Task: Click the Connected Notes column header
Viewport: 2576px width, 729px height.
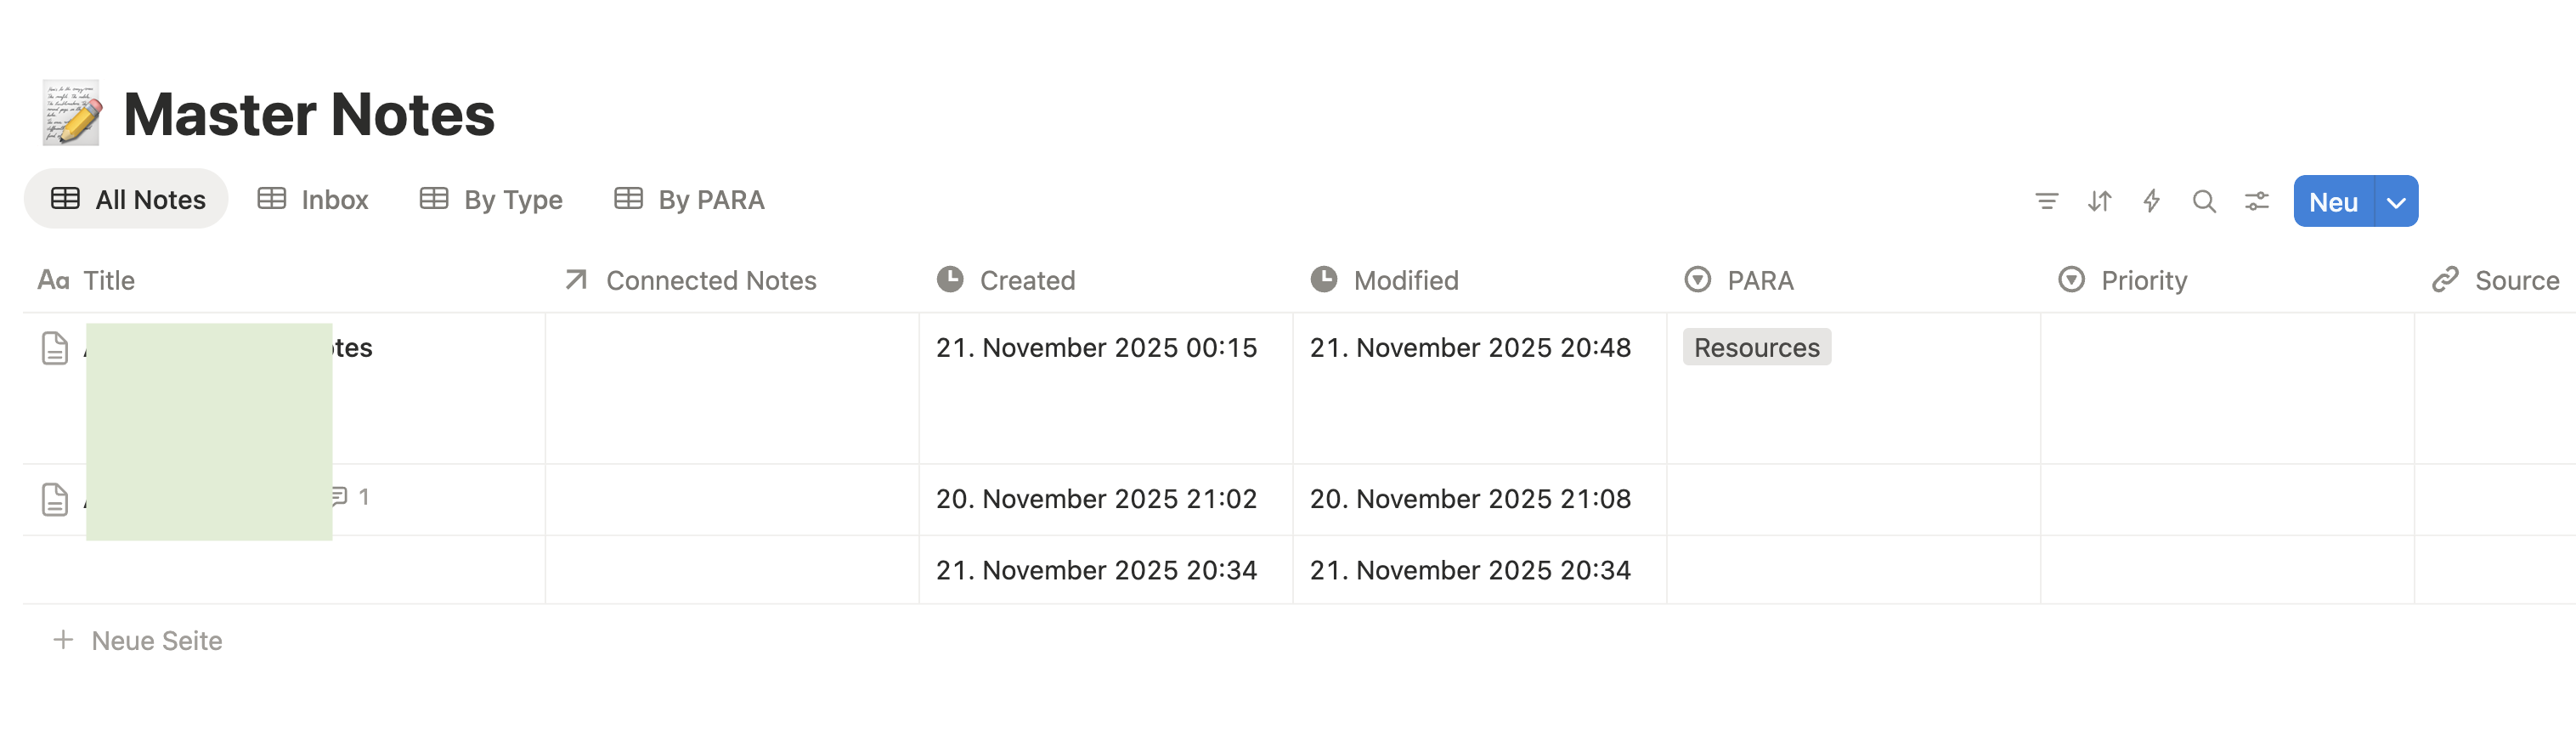Action: [710, 280]
